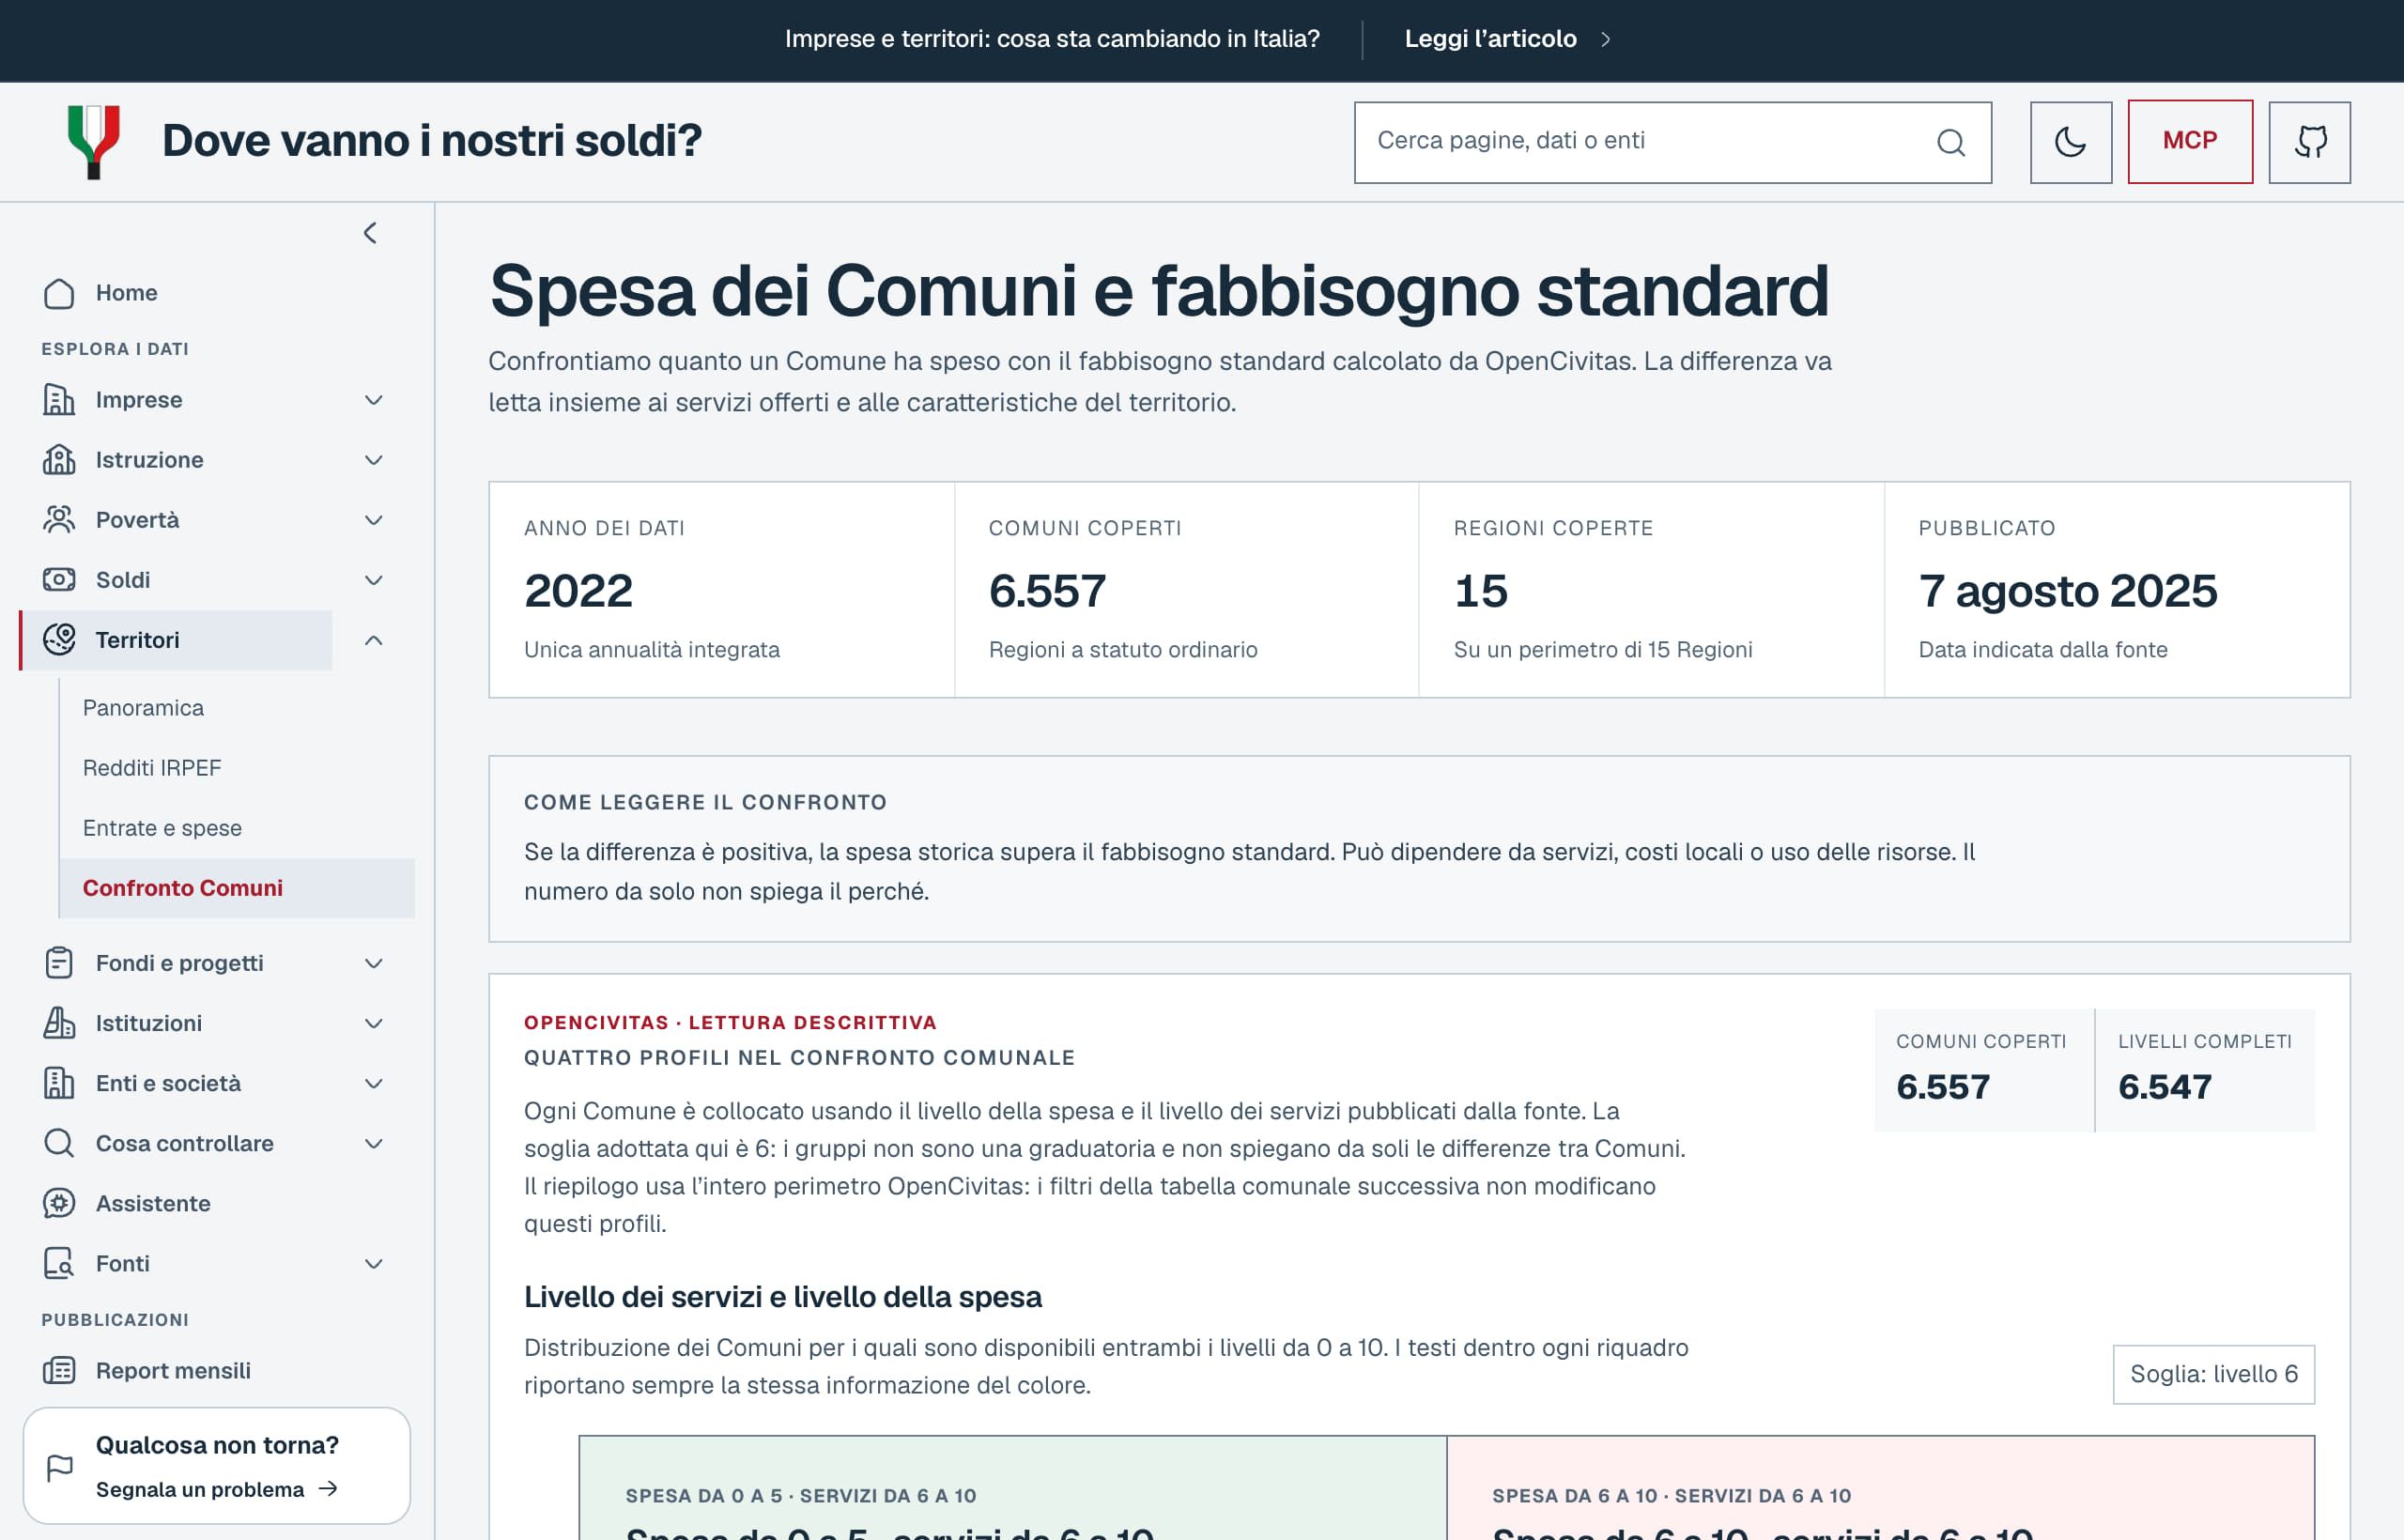The image size is (2404, 1540).
Task: Expand the Soldi section chevron
Action: pyautogui.click(x=373, y=580)
